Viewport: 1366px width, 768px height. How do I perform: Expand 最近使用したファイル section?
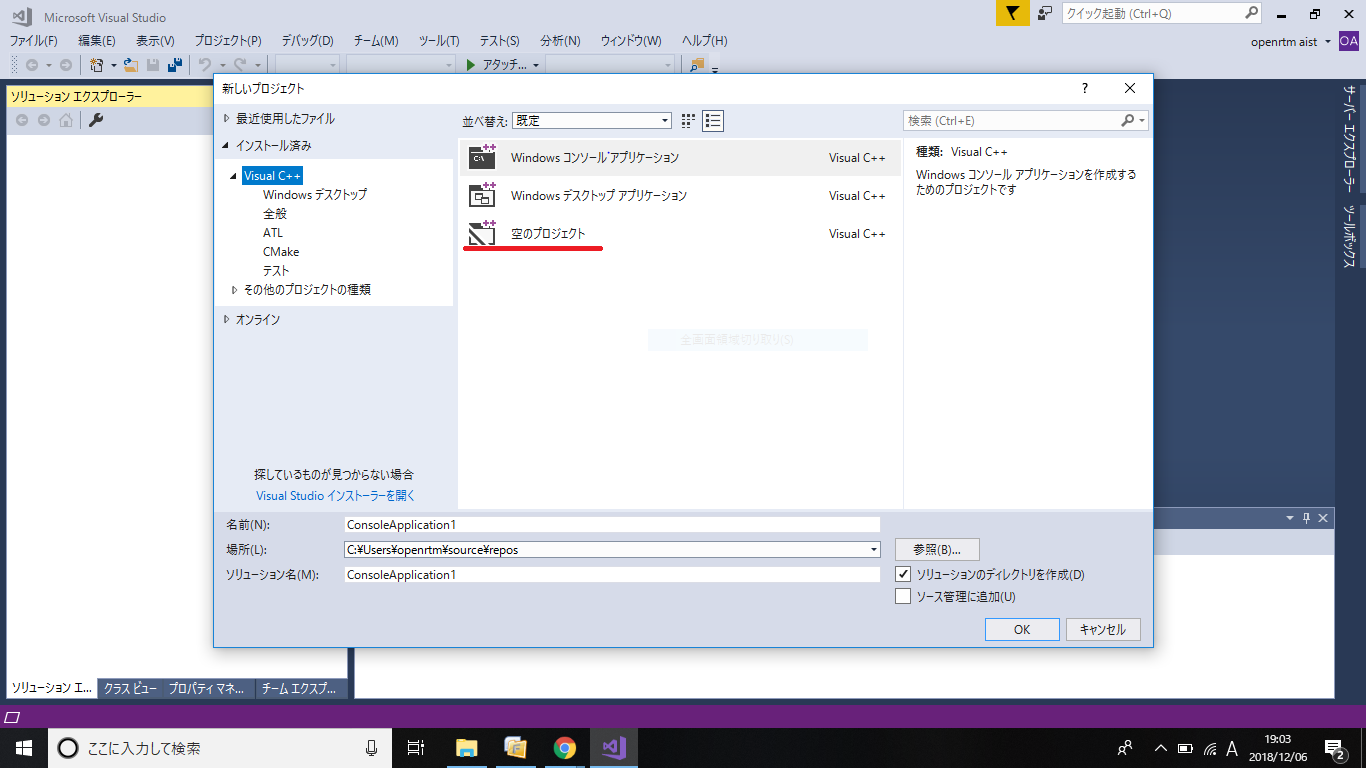pyautogui.click(x=227, y=118)
